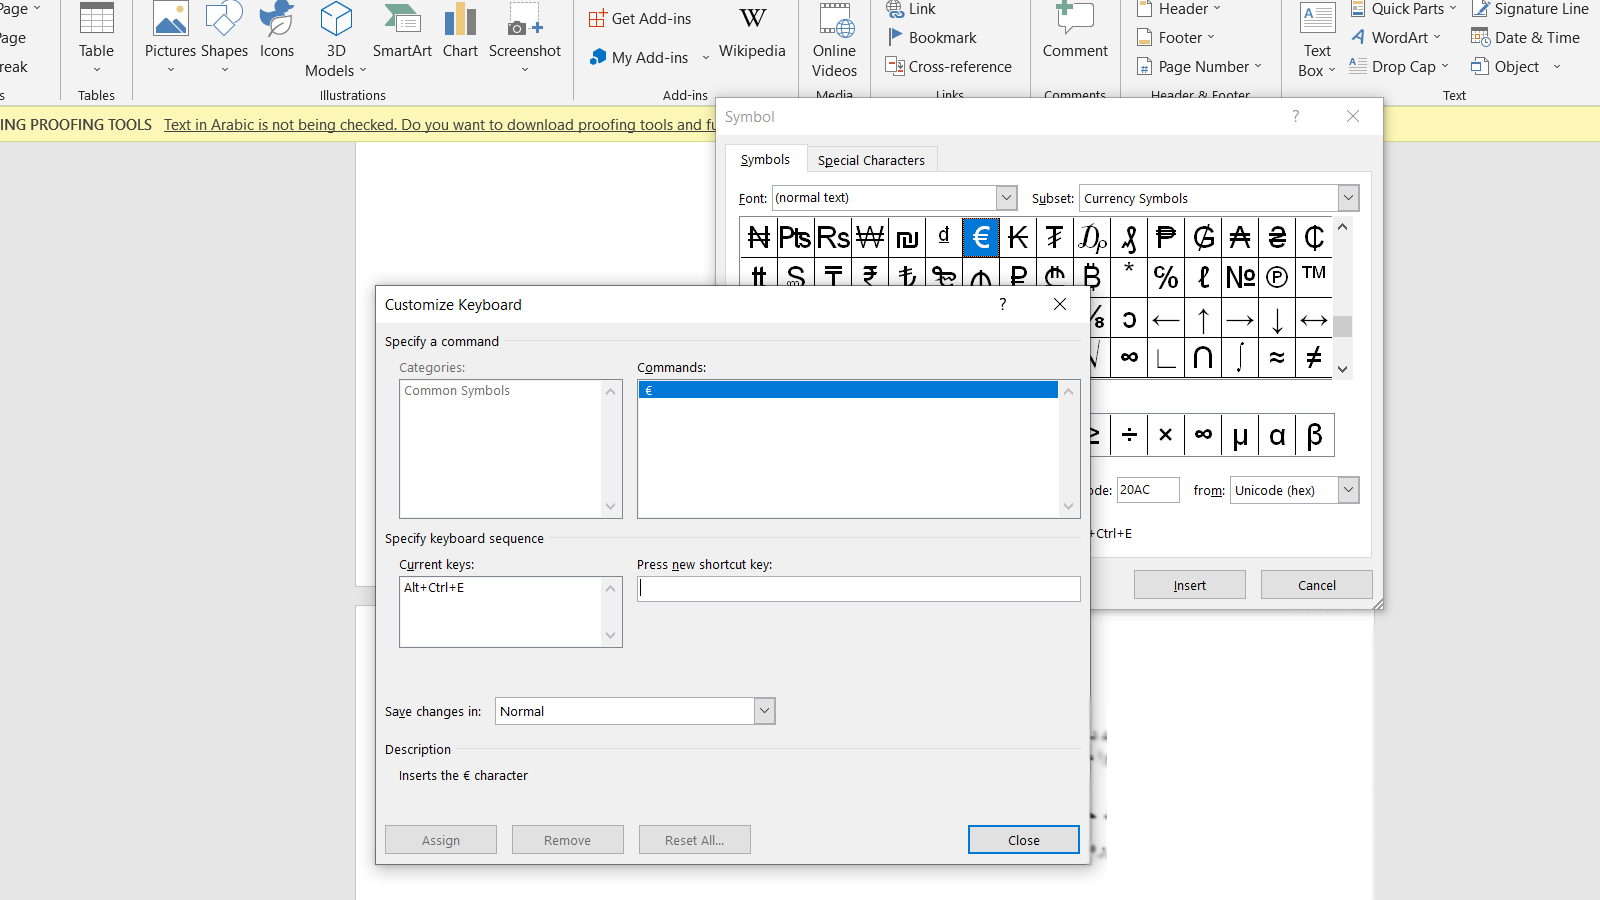Expand the Font dropdown in Symbol dialog
Viewport: 1600px width, 900px height.
1006,198
